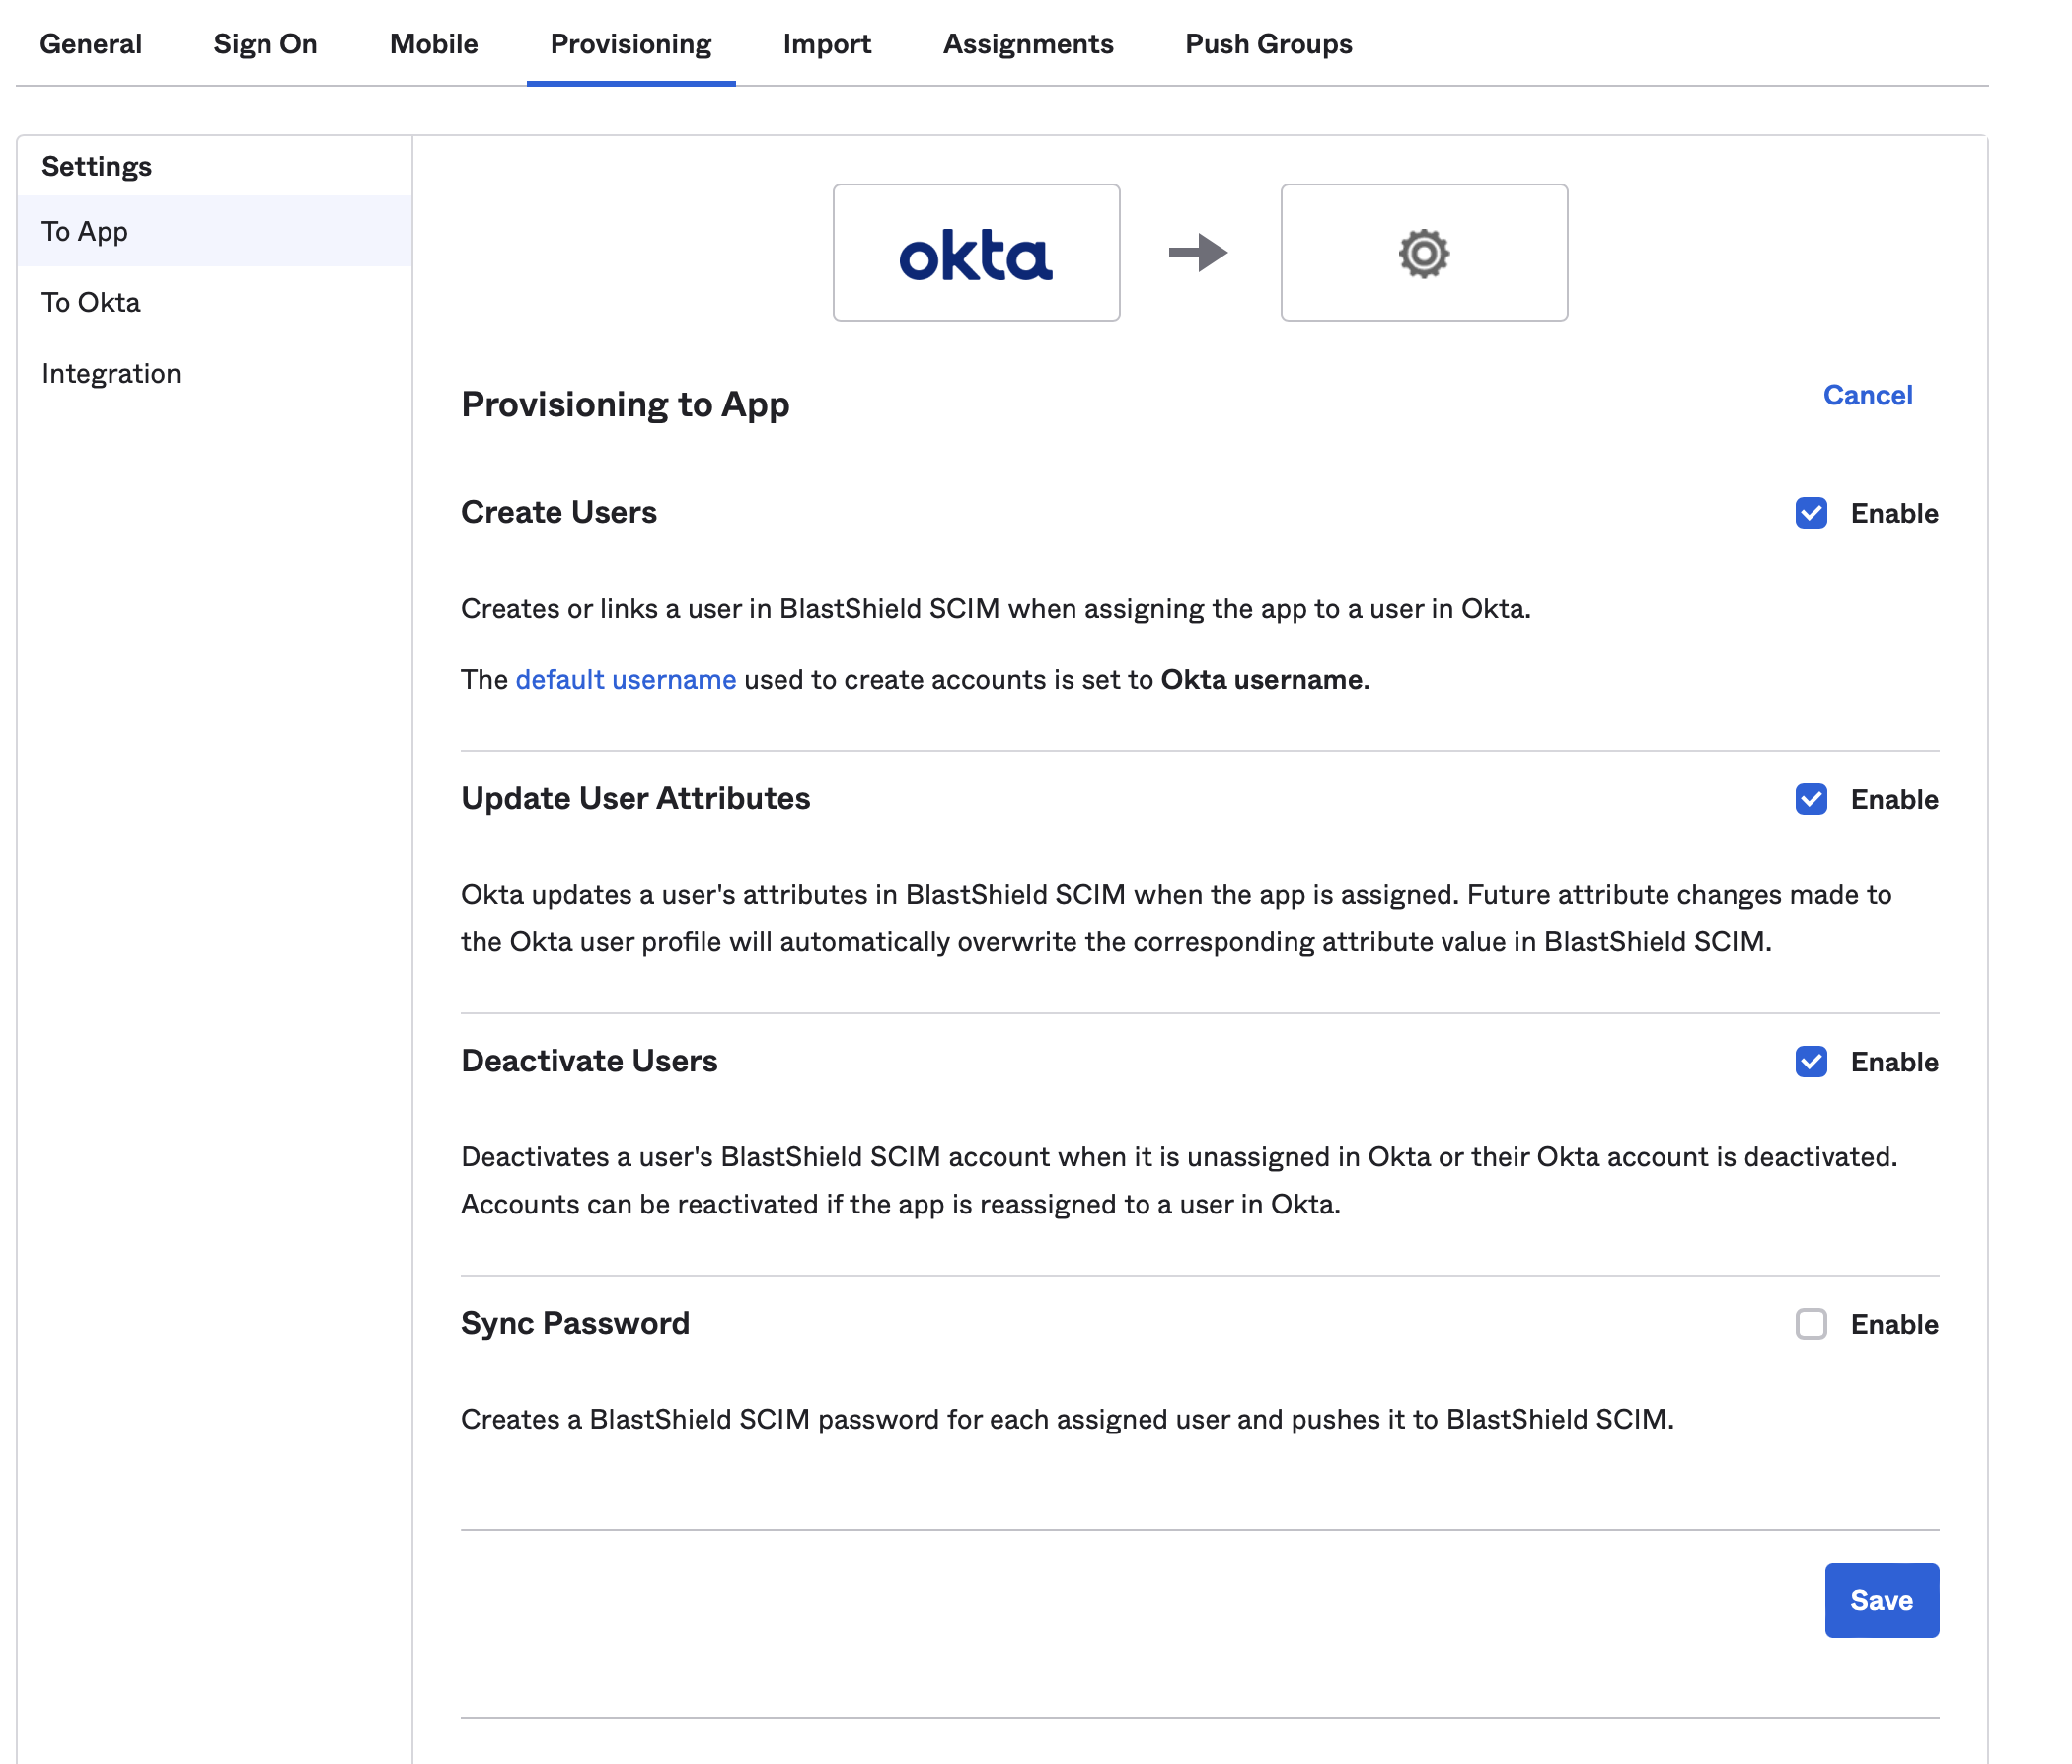This screenshot has height=1764, width=2072.
Task: Switch to the Sign On tab
Action: click(x=265, y=44)
